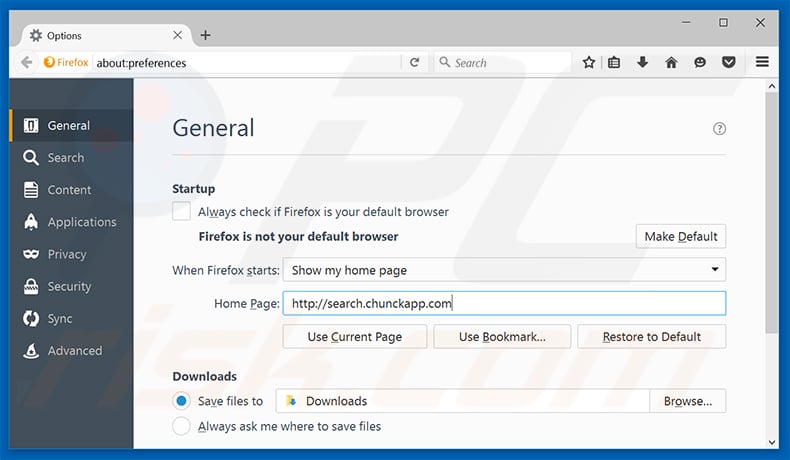Open the help question mark icon
Screen dimensions: 790x460
tap(719, 129)
